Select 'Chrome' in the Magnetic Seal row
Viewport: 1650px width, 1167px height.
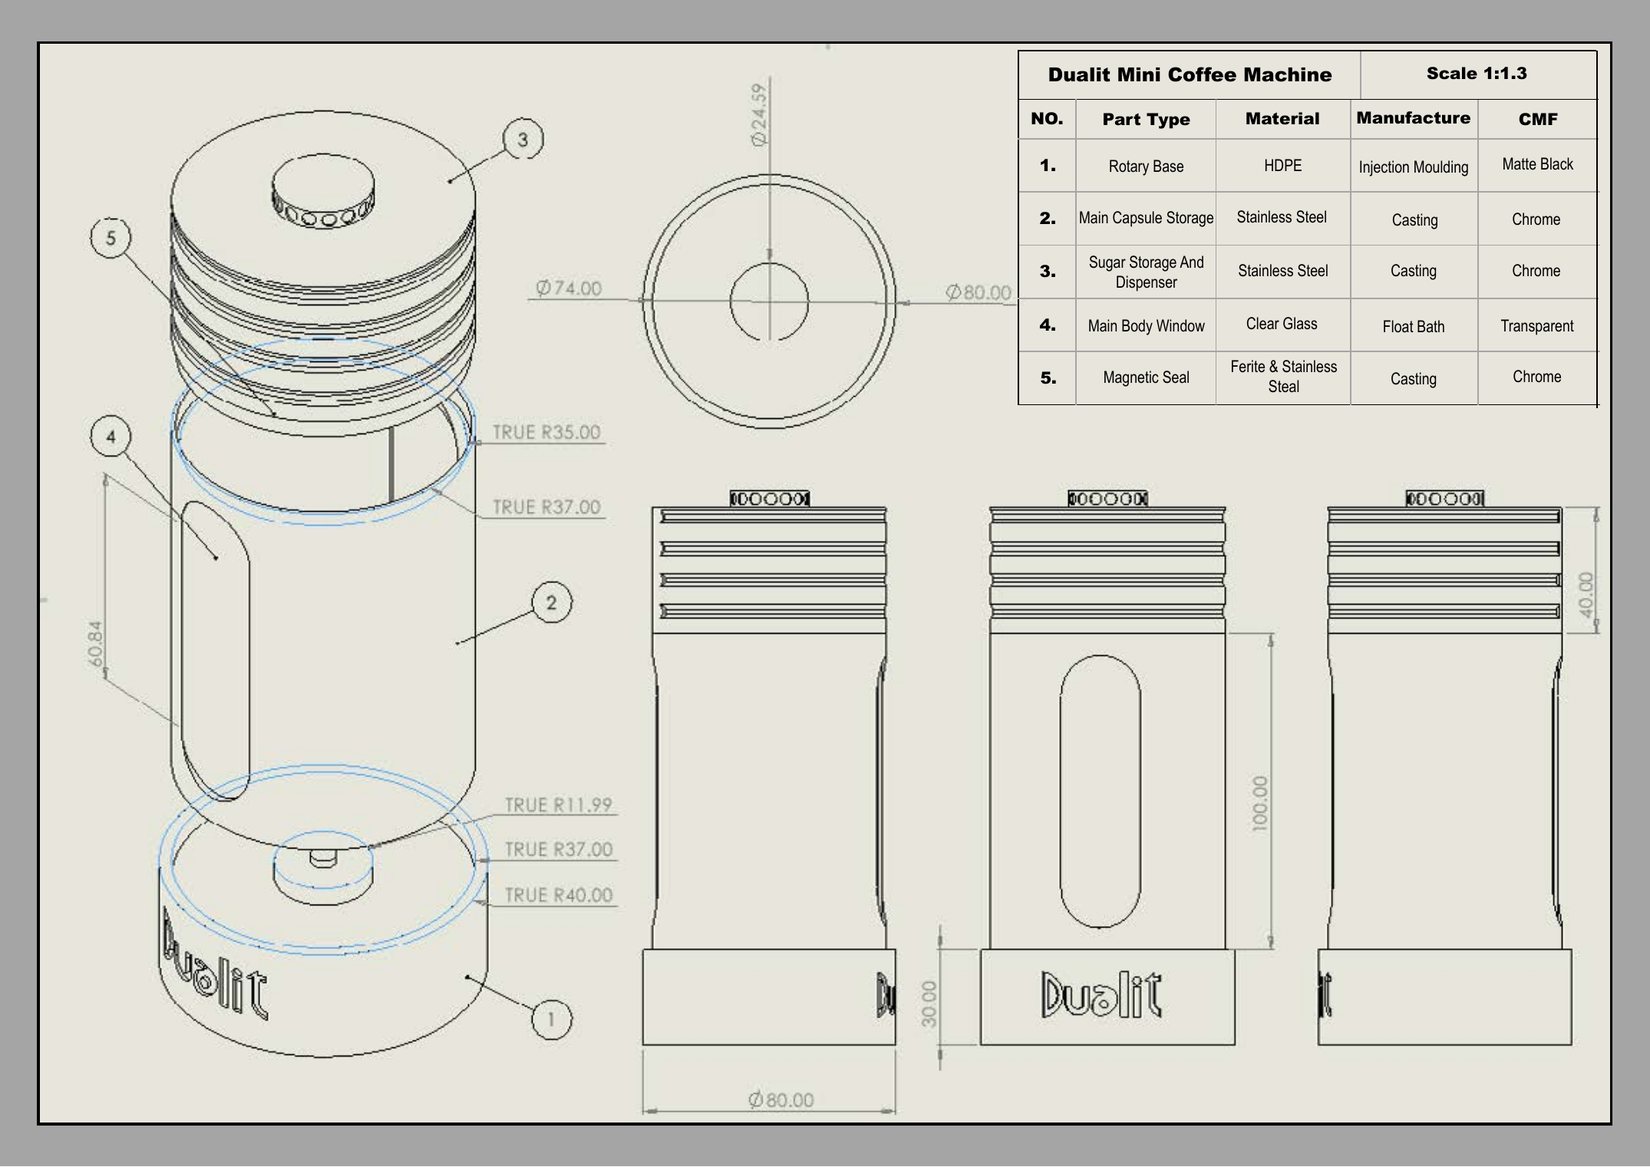[x=1537, y=377]
